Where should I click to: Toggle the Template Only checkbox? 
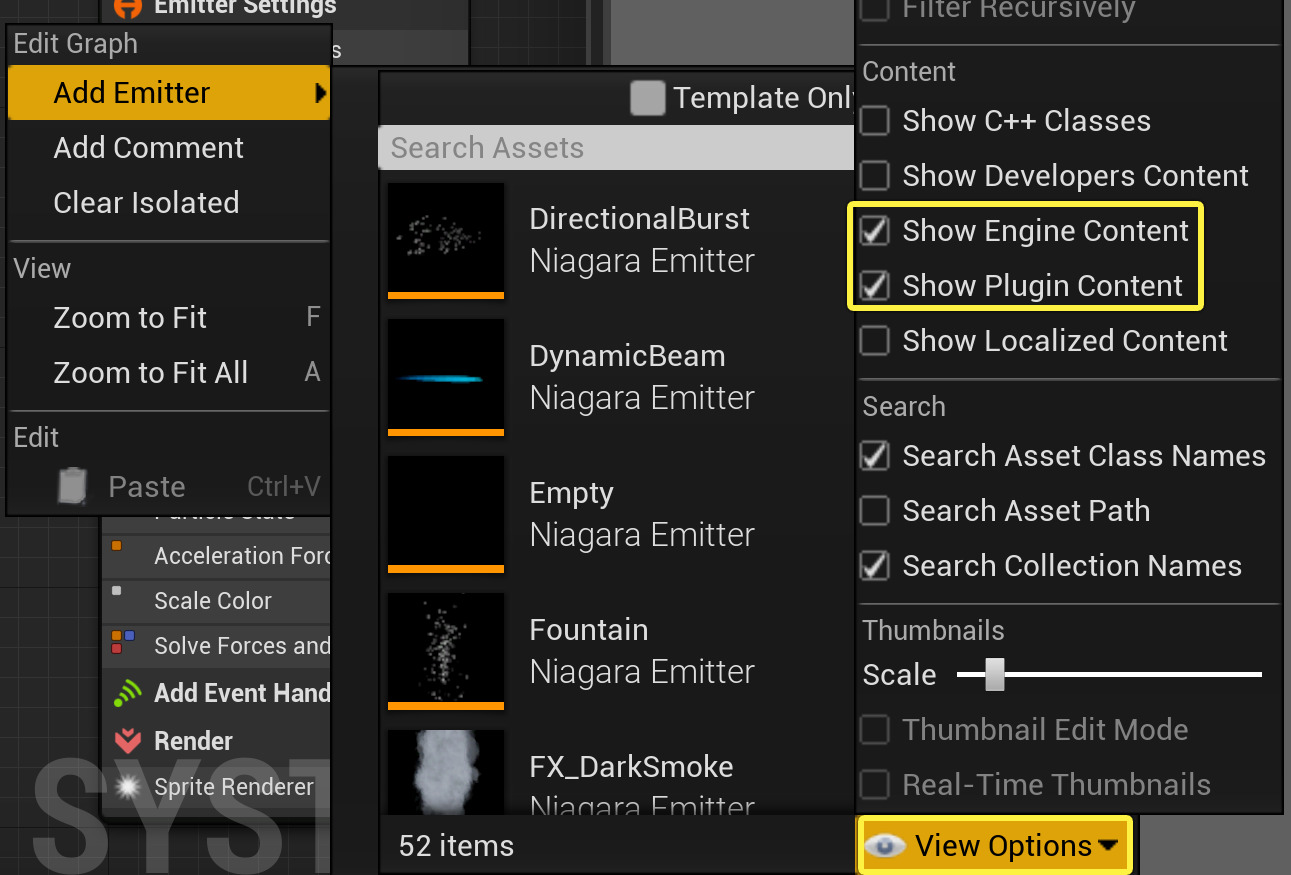tap(648, 98)
